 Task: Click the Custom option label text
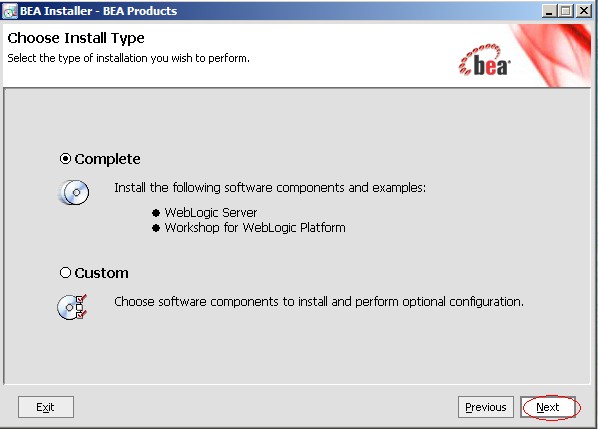tap(101, 273)
